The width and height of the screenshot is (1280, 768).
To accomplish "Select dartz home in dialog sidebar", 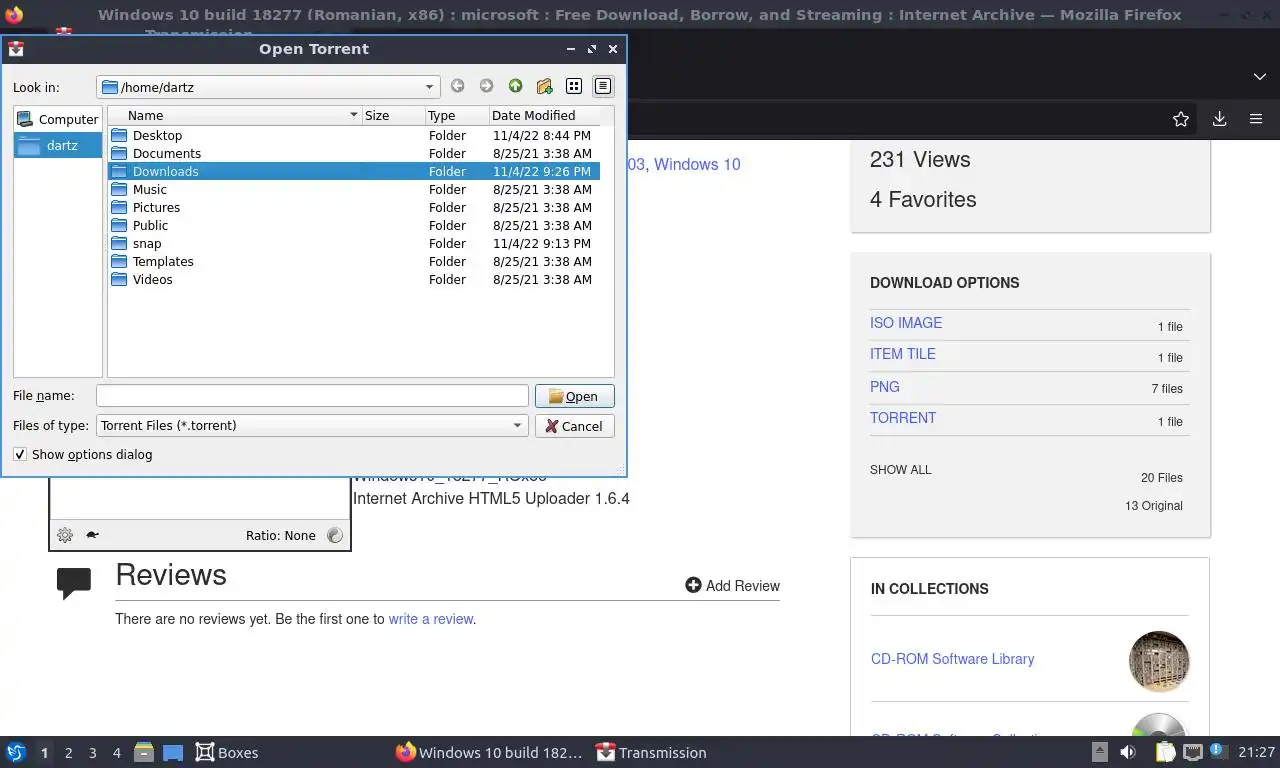I will 58,145.
